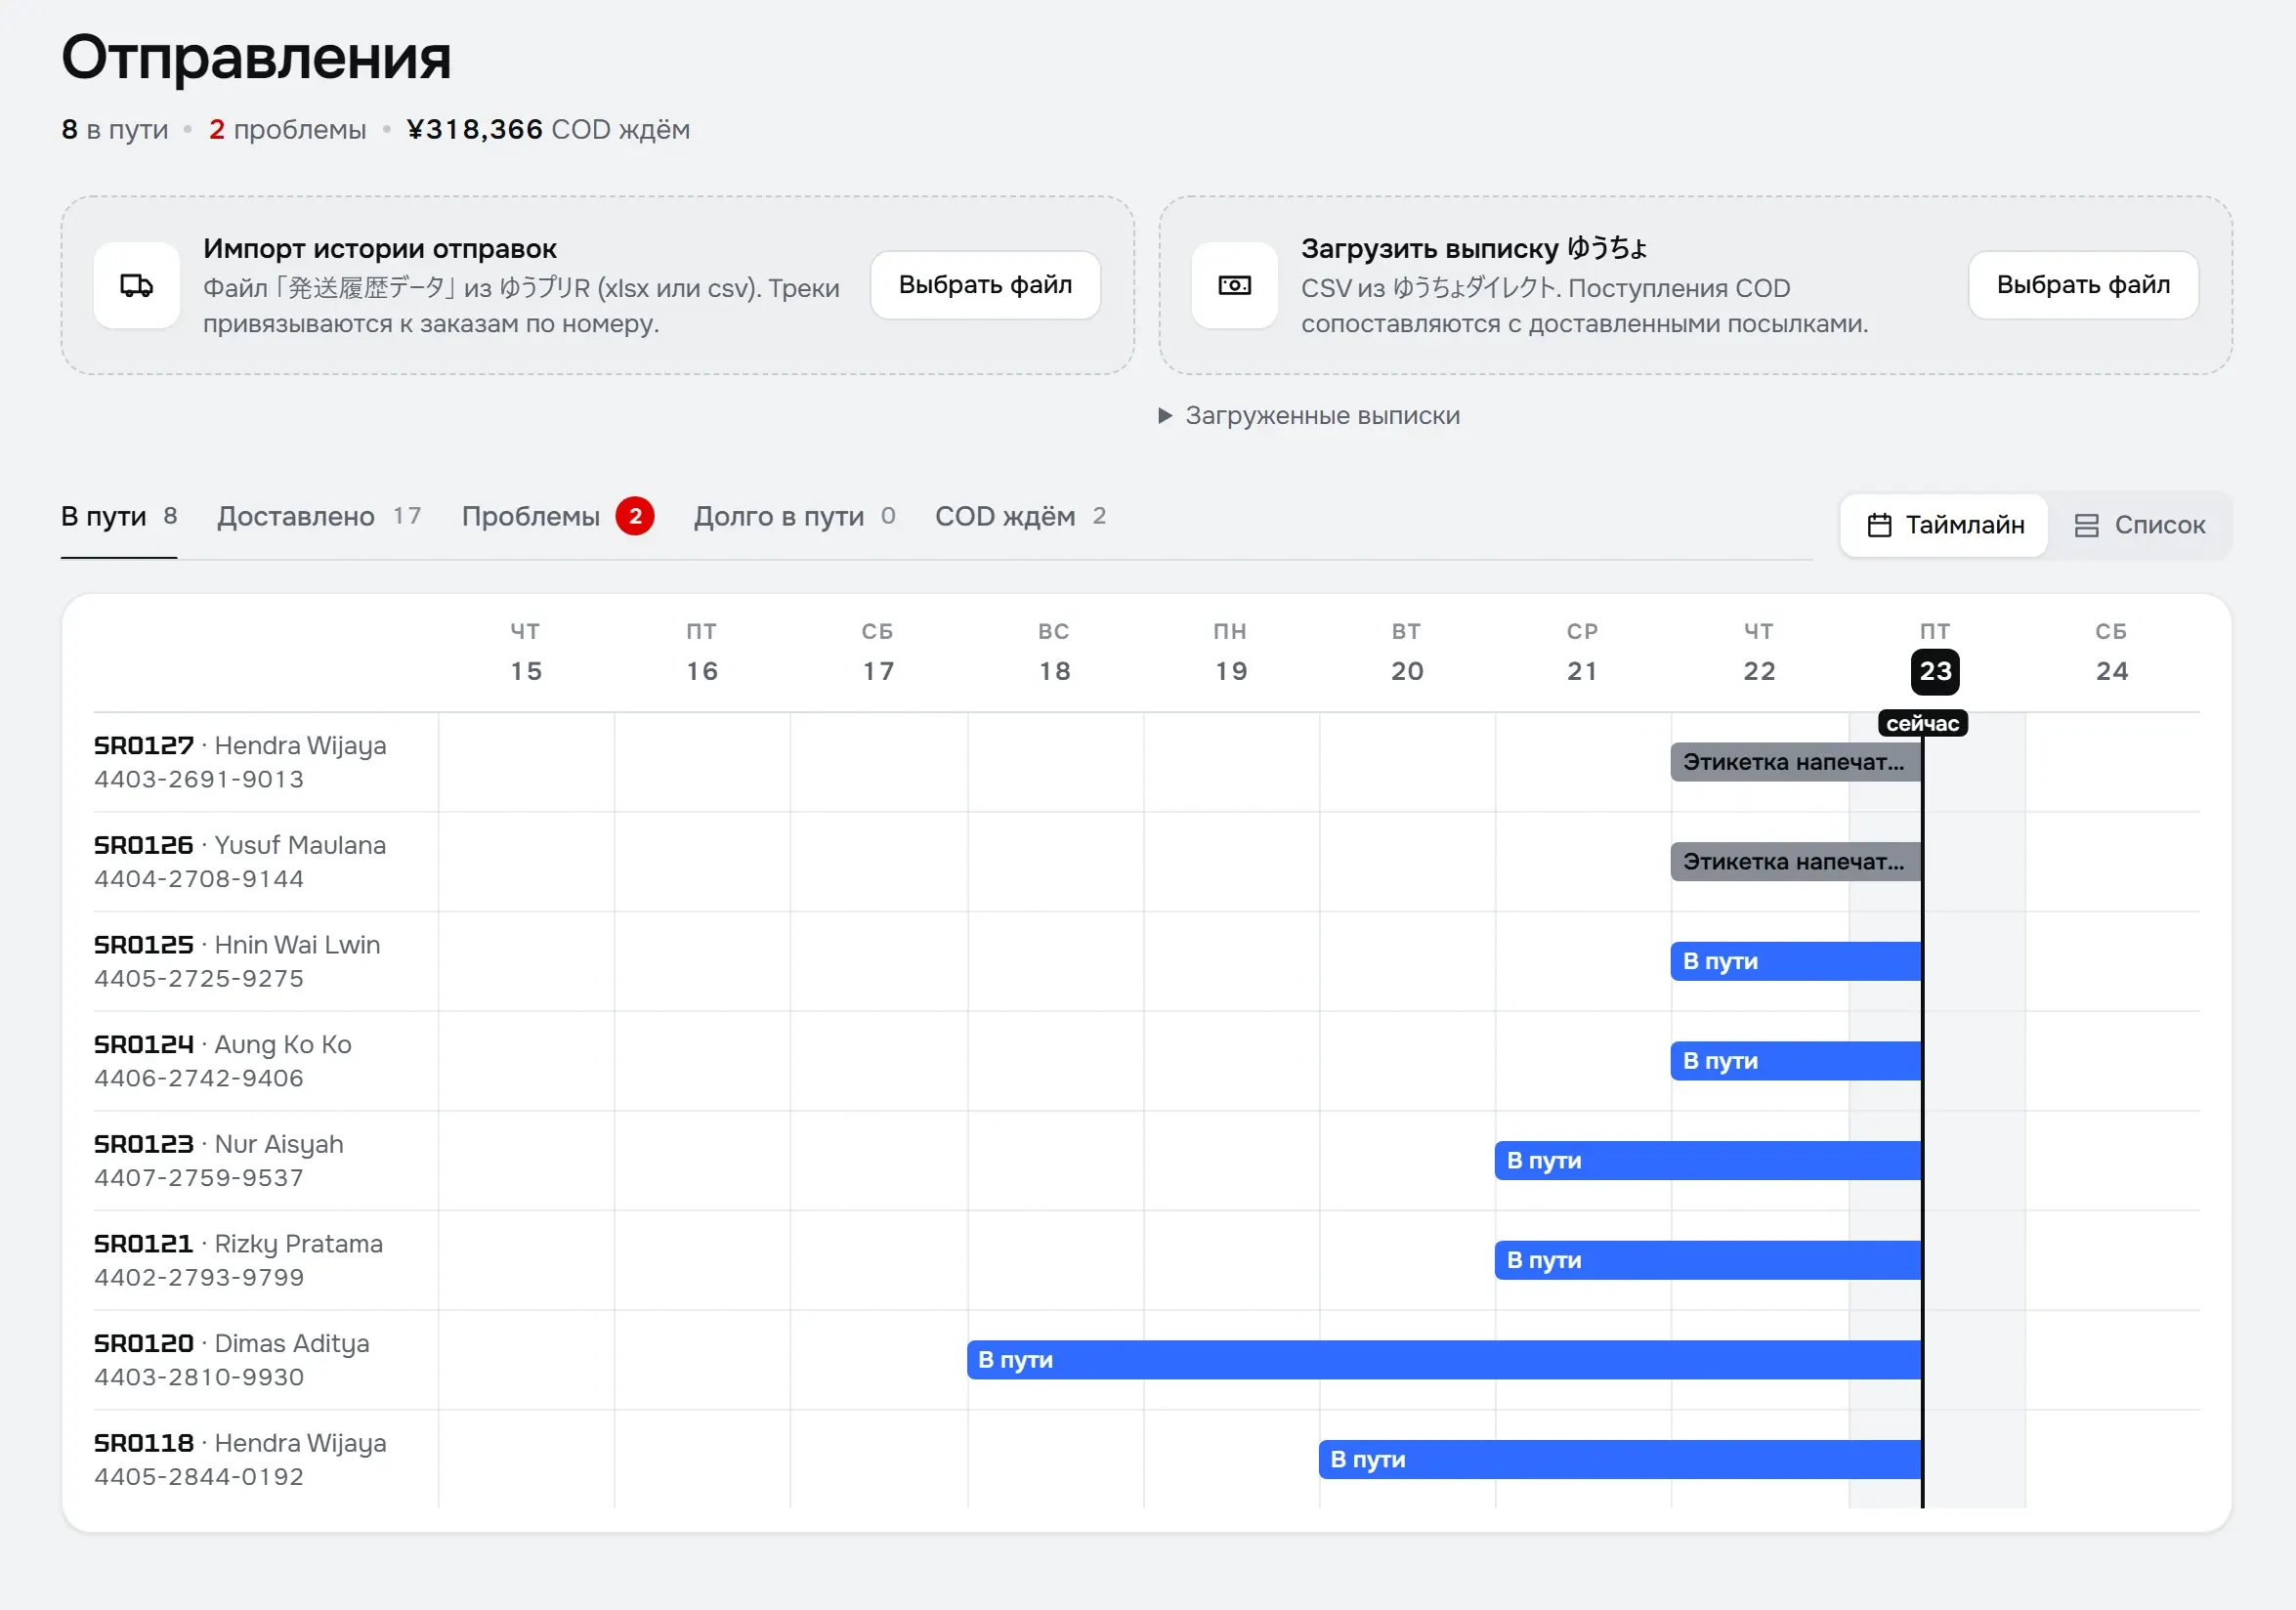The width and height of the screenshot is (2296, 1610).
Task: Click the day 18 ВС column header
Action: point(1054,652)
